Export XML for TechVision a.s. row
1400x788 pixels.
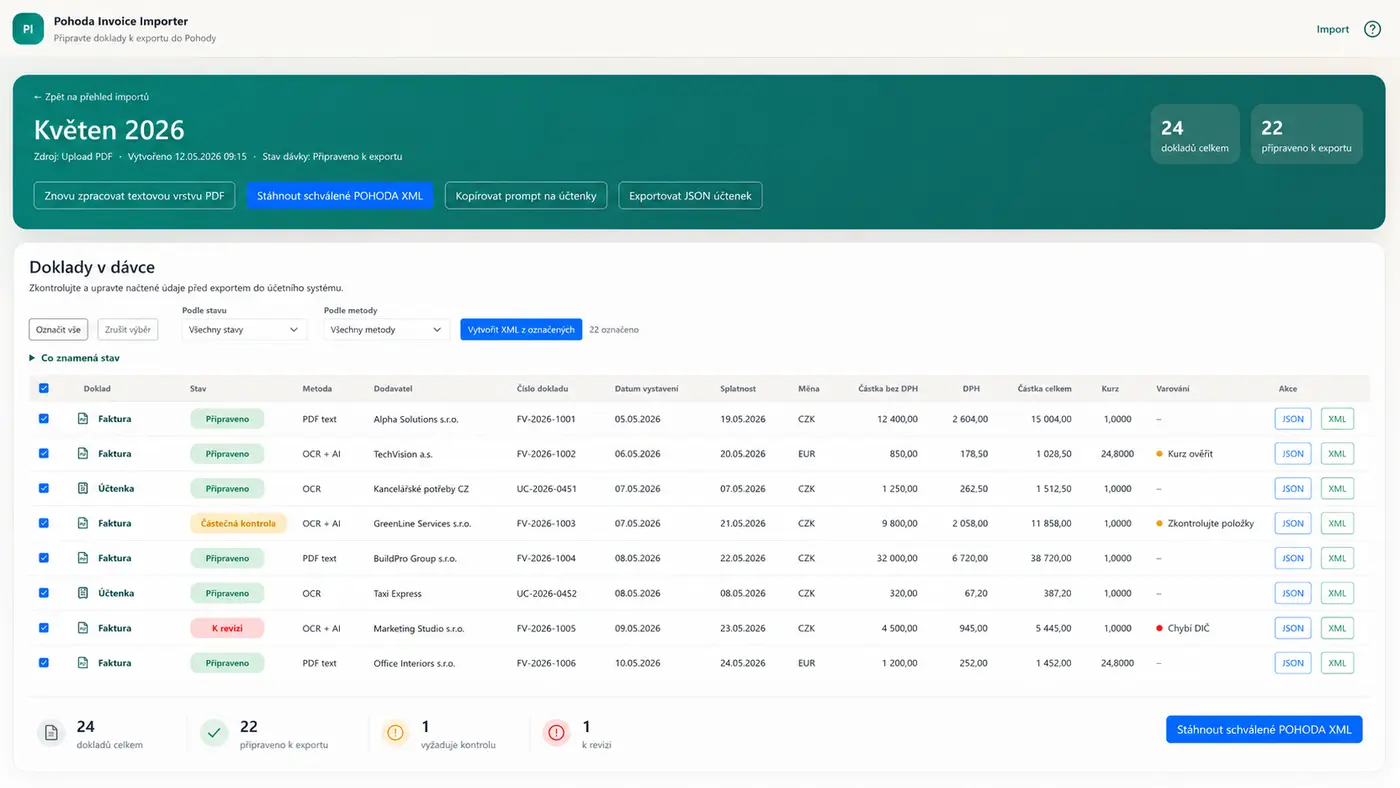[1337, 454]
